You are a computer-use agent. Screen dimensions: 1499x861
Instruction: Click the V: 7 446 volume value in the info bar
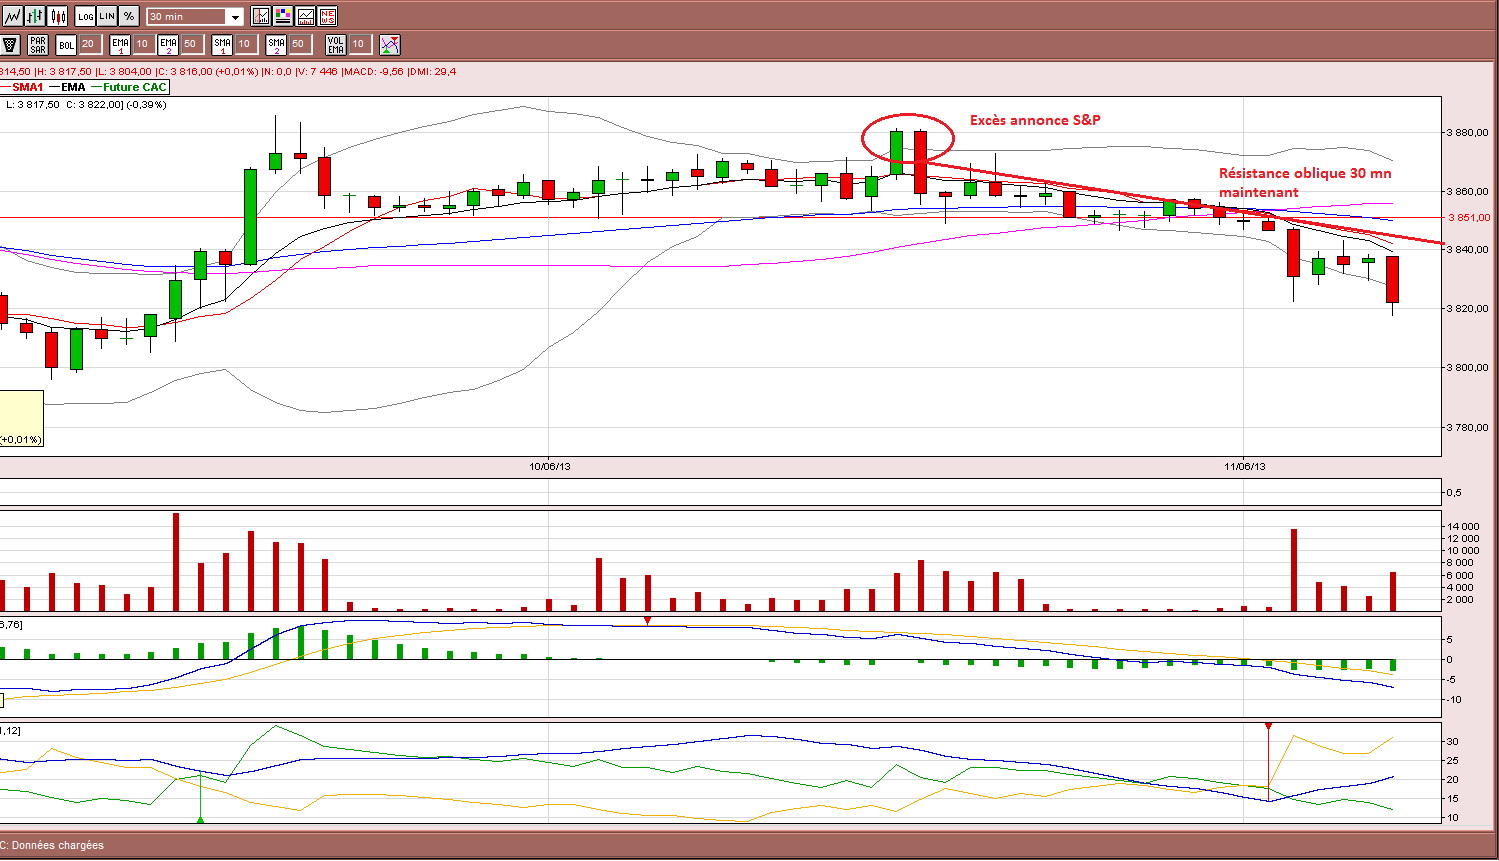(316, 71)
